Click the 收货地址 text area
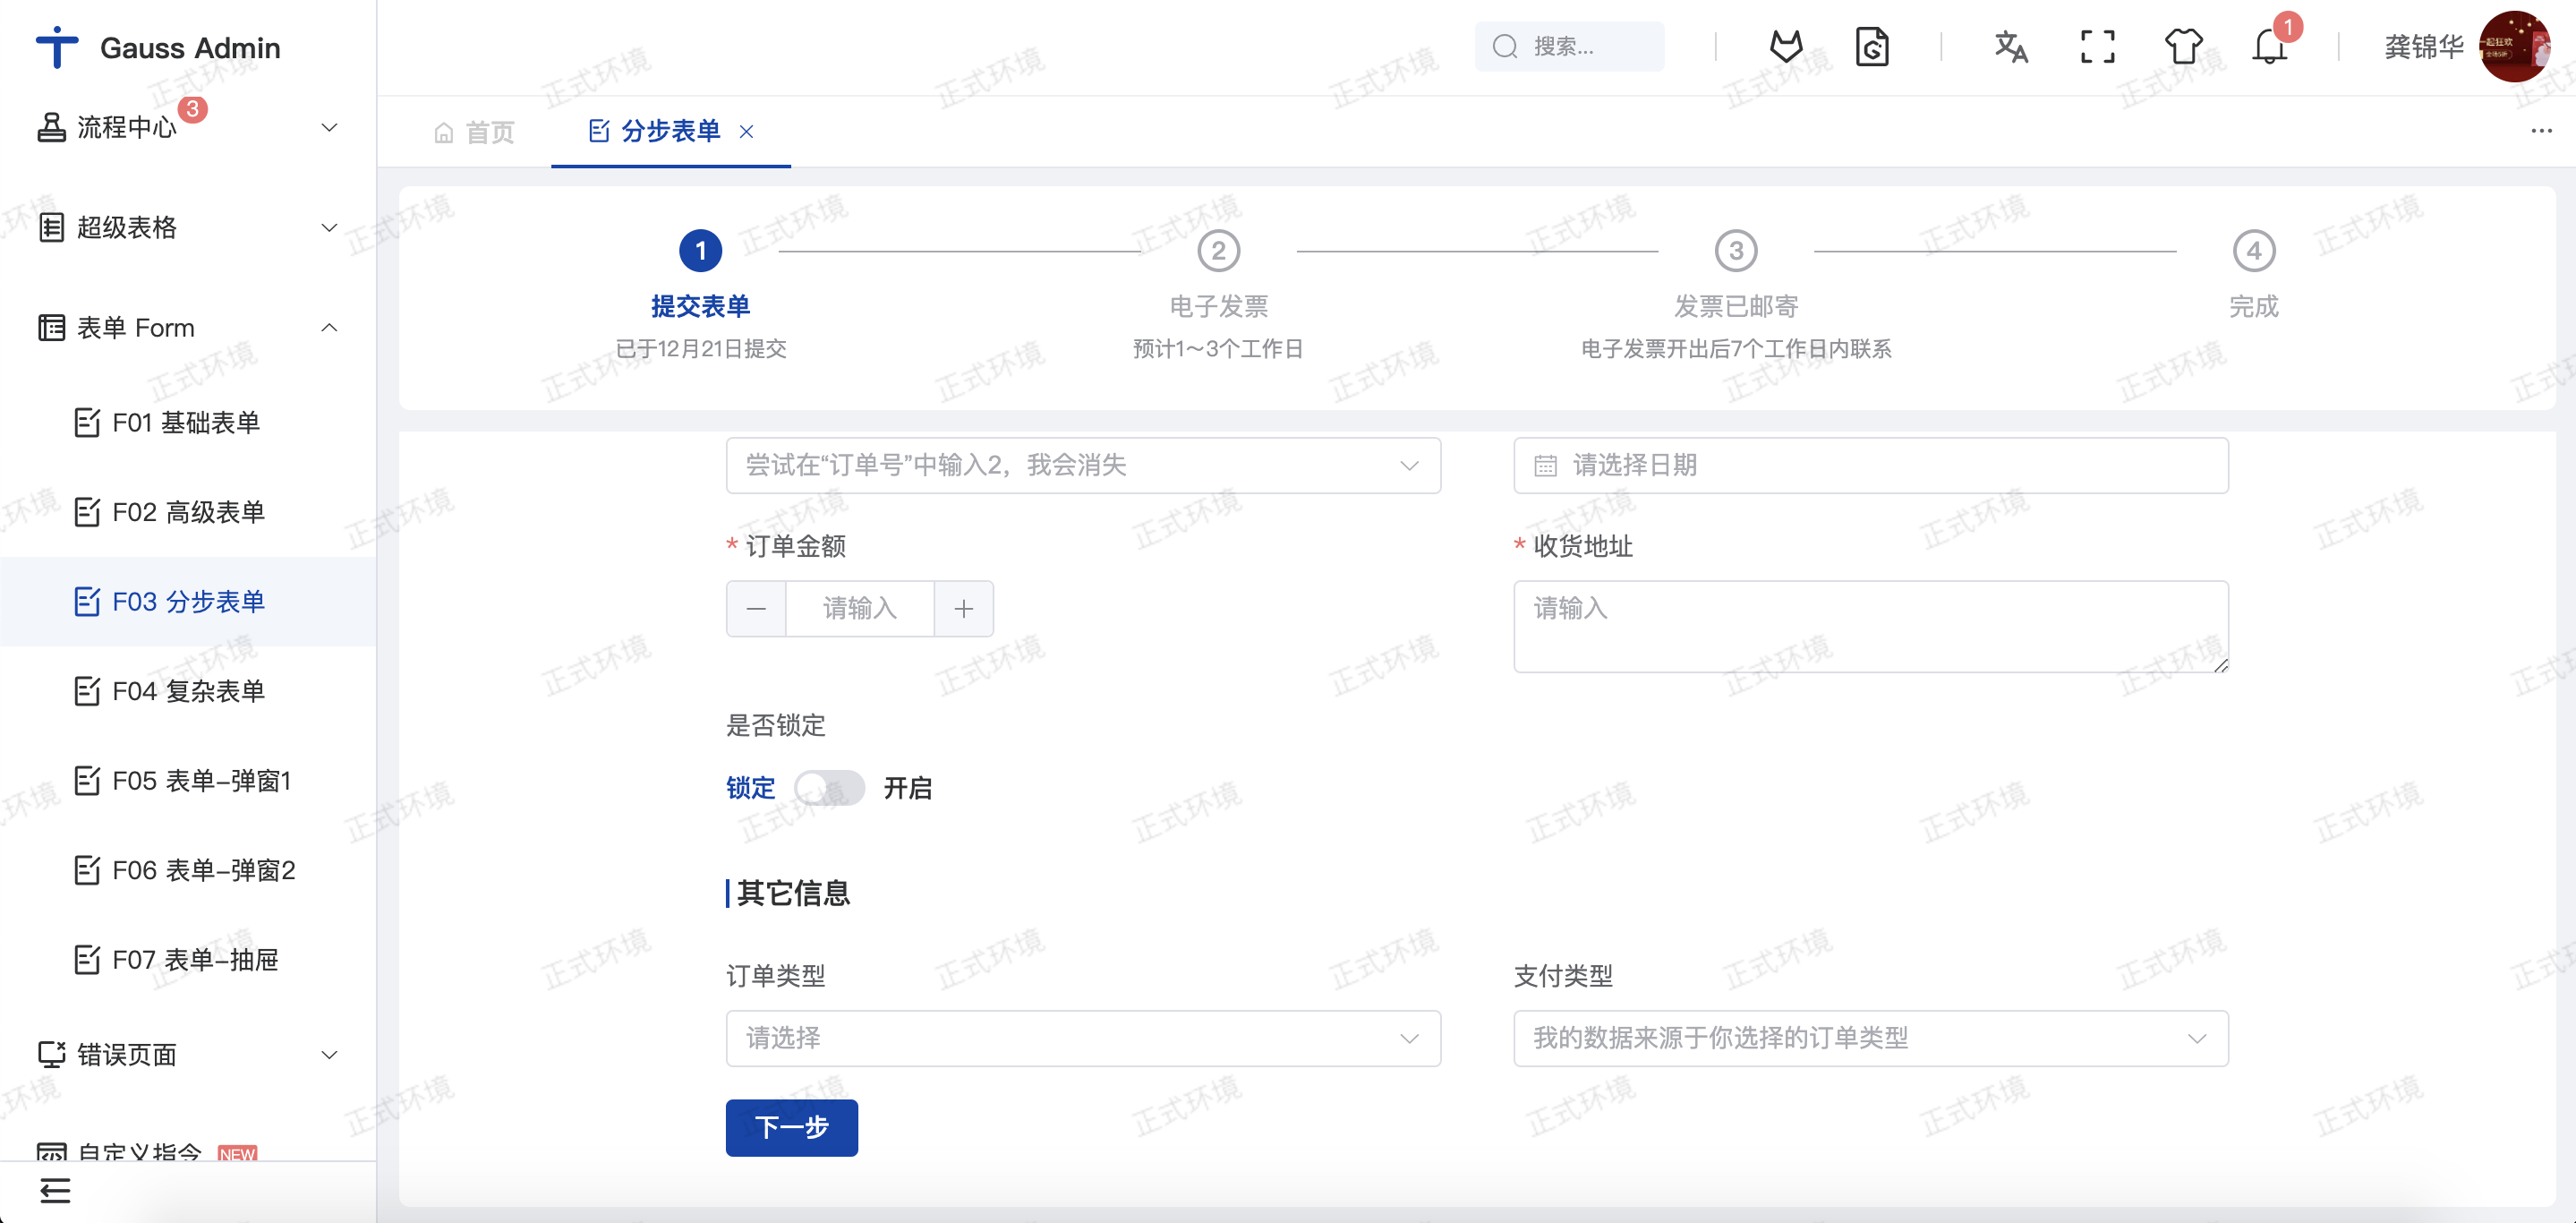2576x1223 pixels. 1870,625
